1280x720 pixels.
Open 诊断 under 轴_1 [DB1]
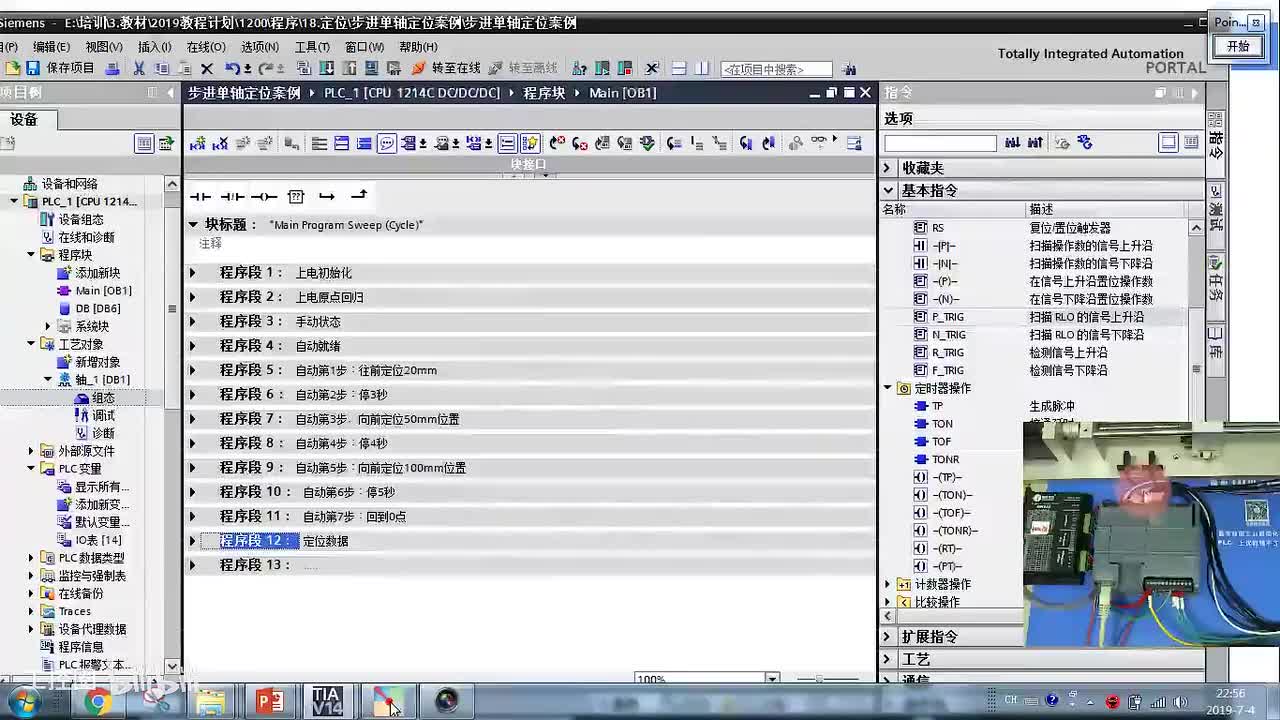click(104, 434)
